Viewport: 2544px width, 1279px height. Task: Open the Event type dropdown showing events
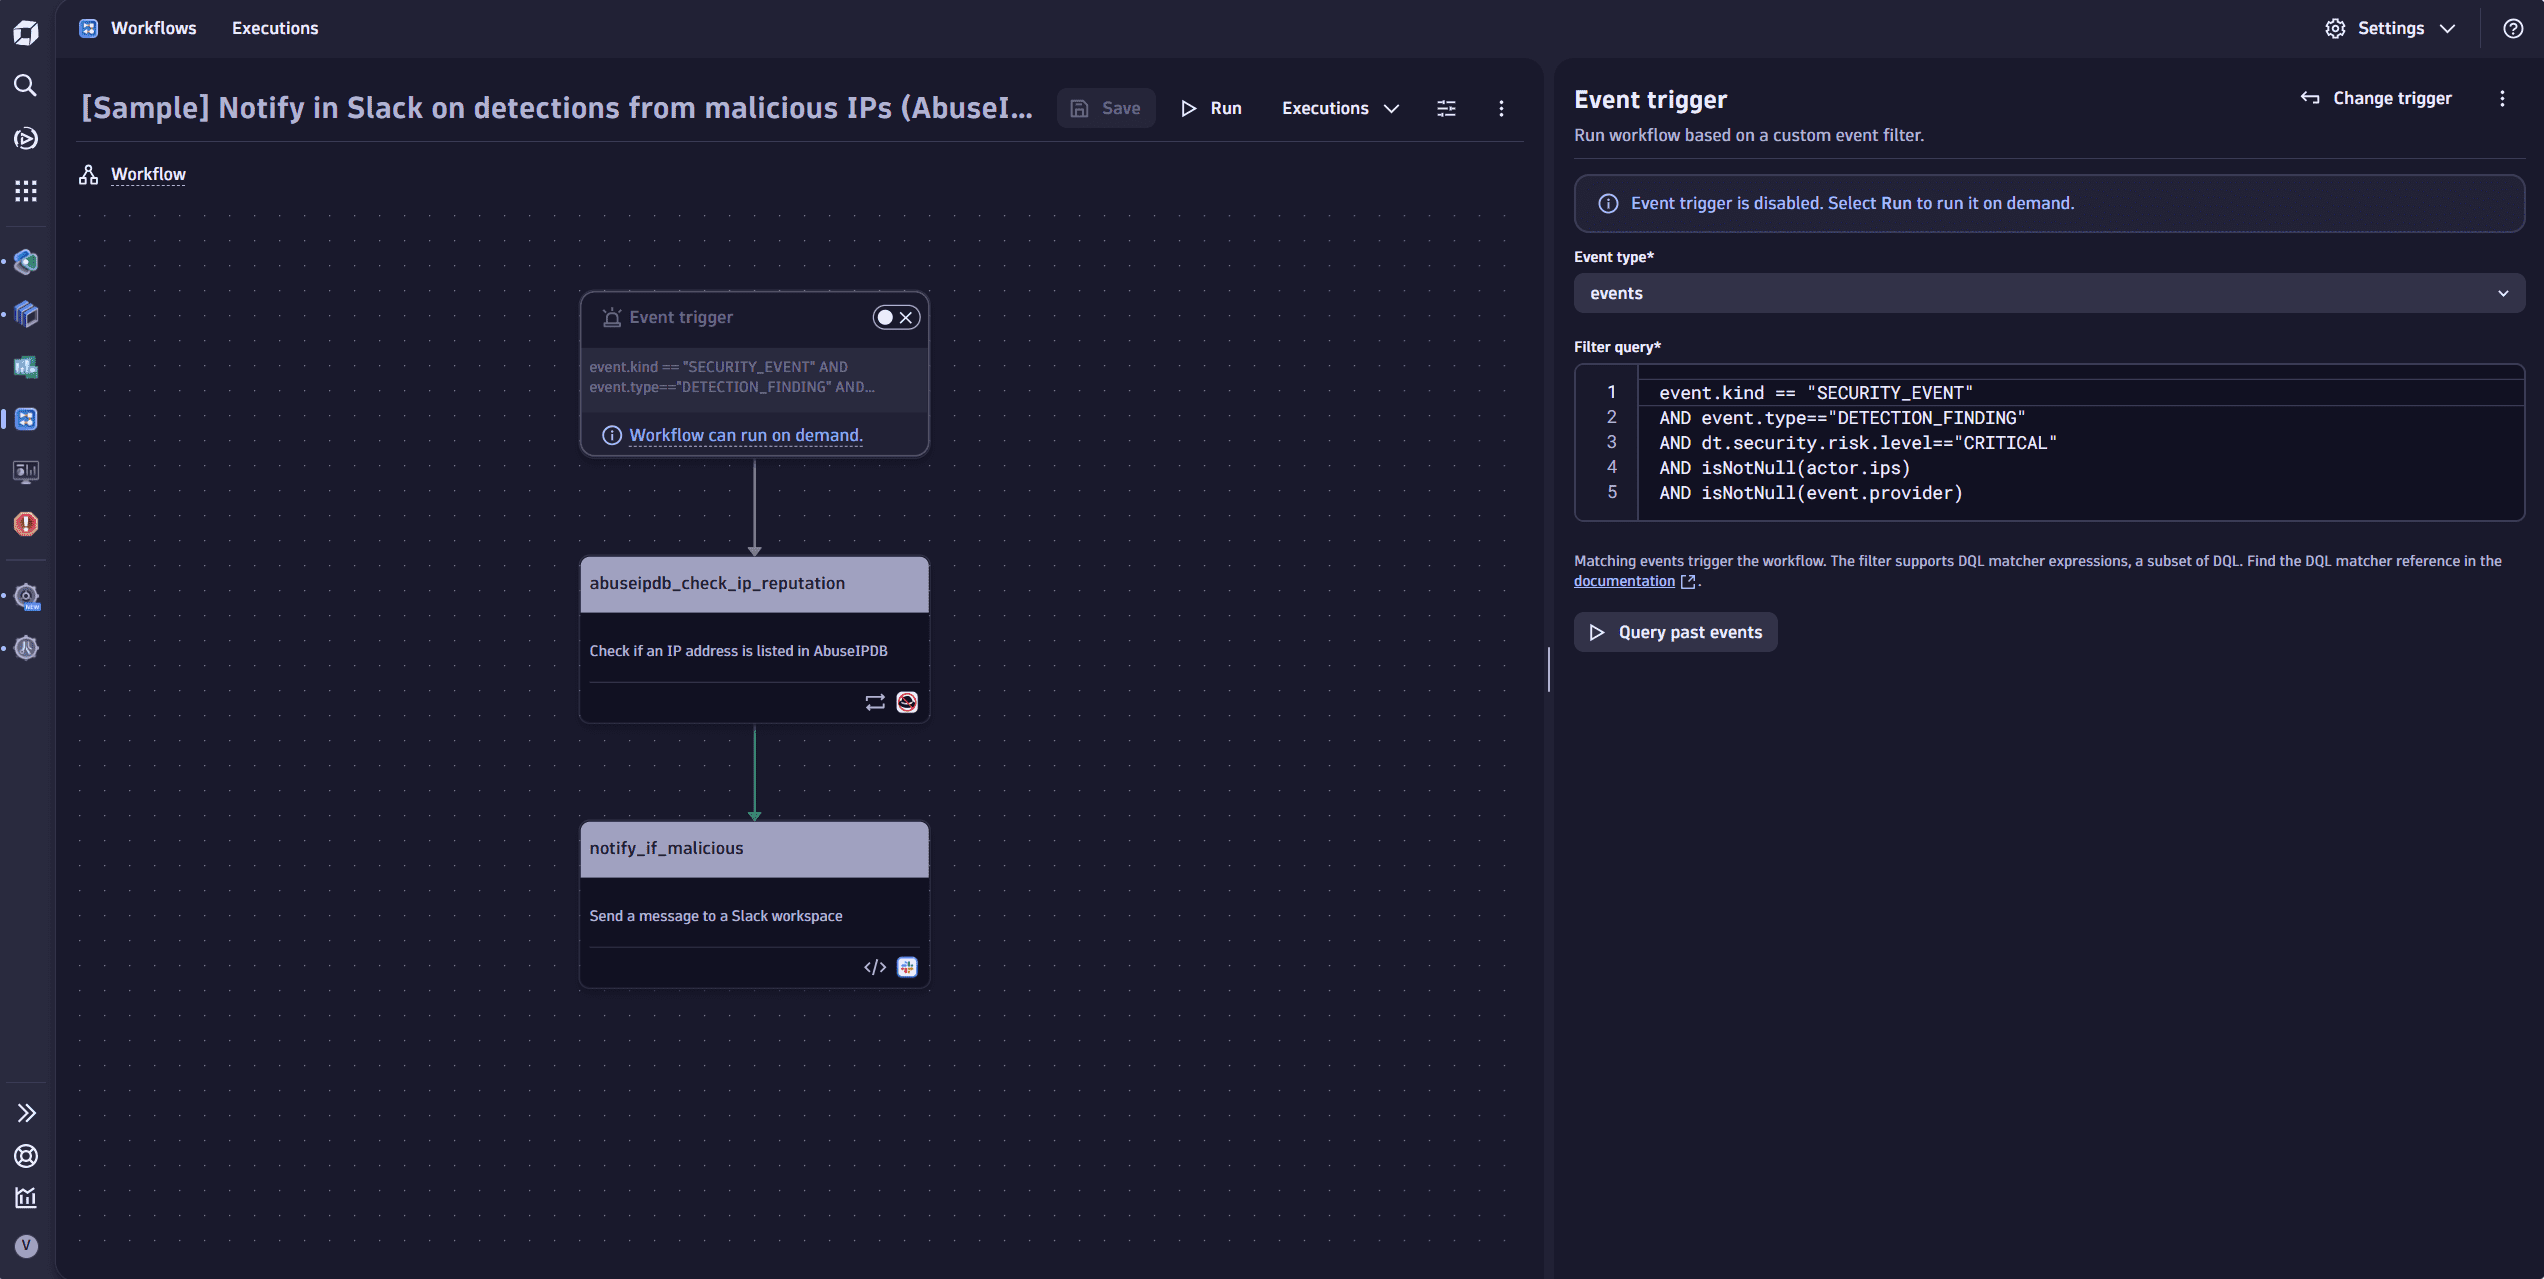pos(2049,293)
